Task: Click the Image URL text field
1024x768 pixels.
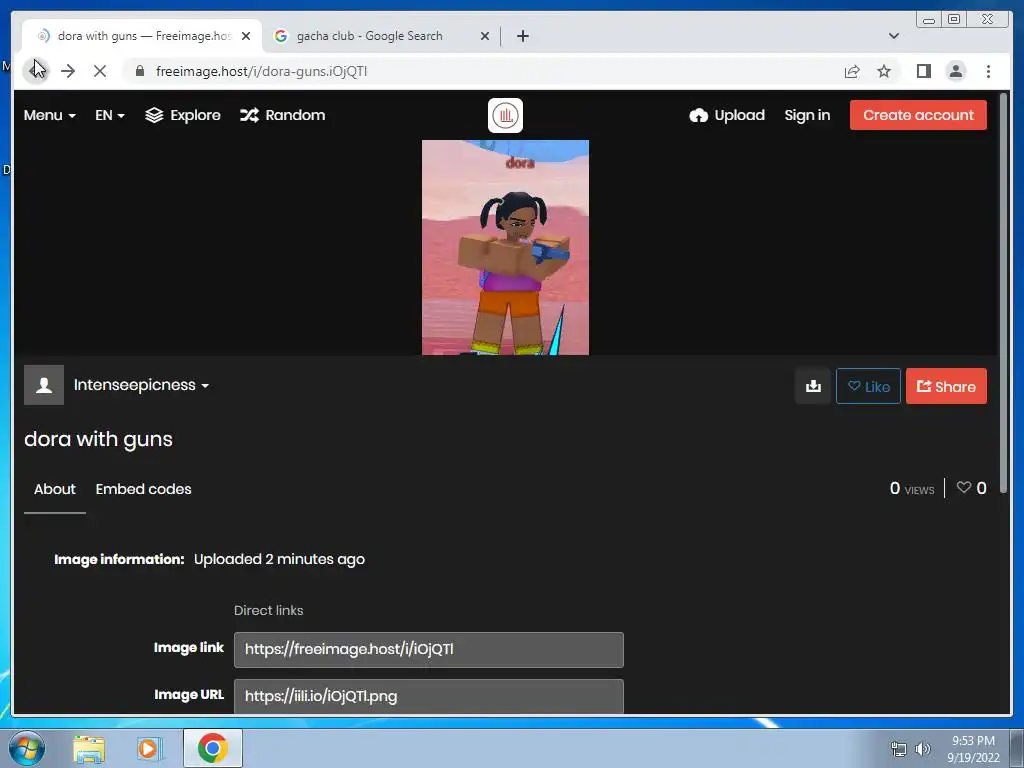Action: pos(429,696)
